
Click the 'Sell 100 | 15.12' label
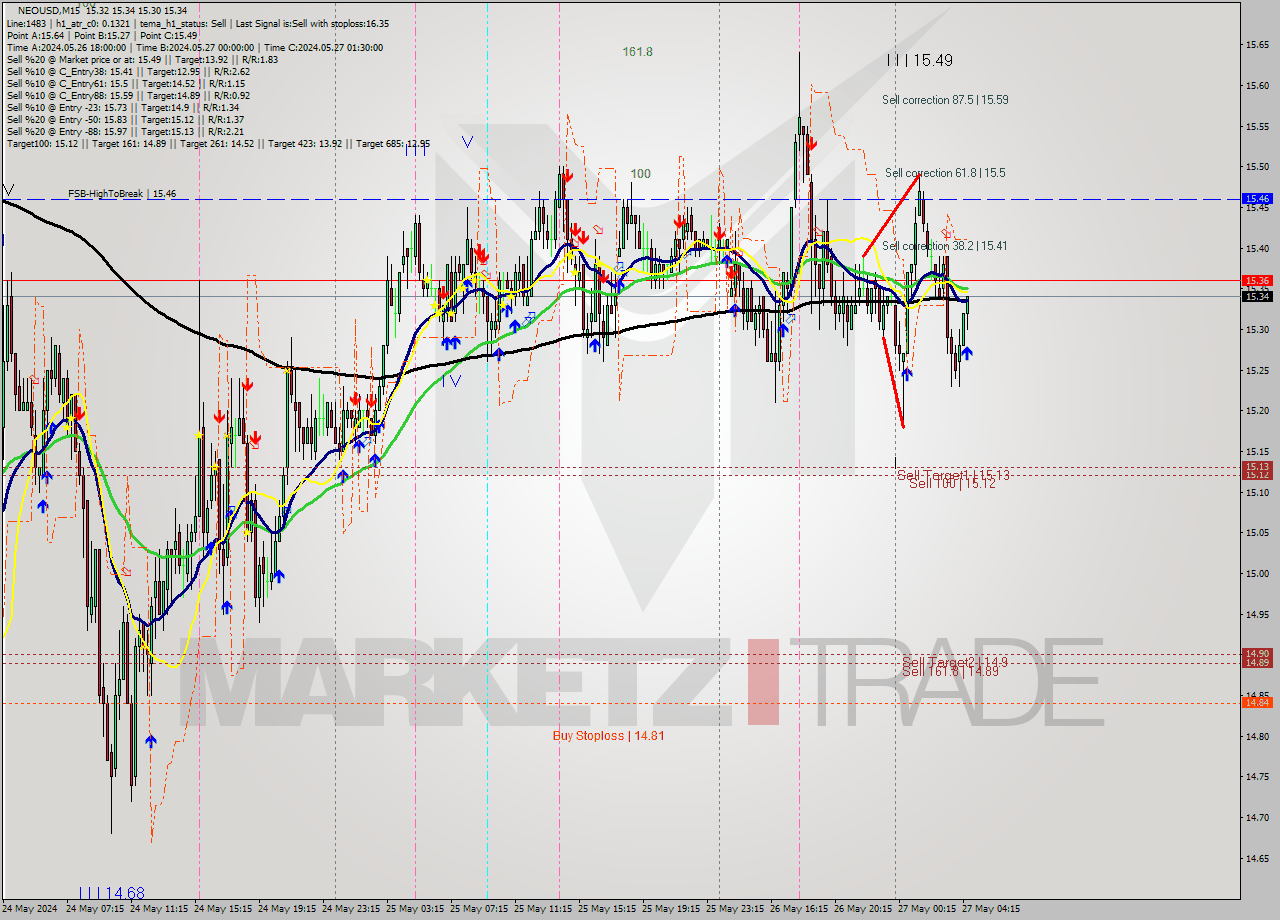coord(952,484)
